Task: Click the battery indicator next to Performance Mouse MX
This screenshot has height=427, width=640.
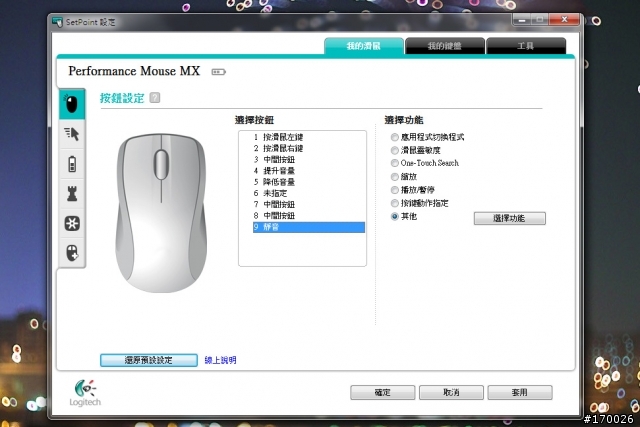Action: click(218, 72)
